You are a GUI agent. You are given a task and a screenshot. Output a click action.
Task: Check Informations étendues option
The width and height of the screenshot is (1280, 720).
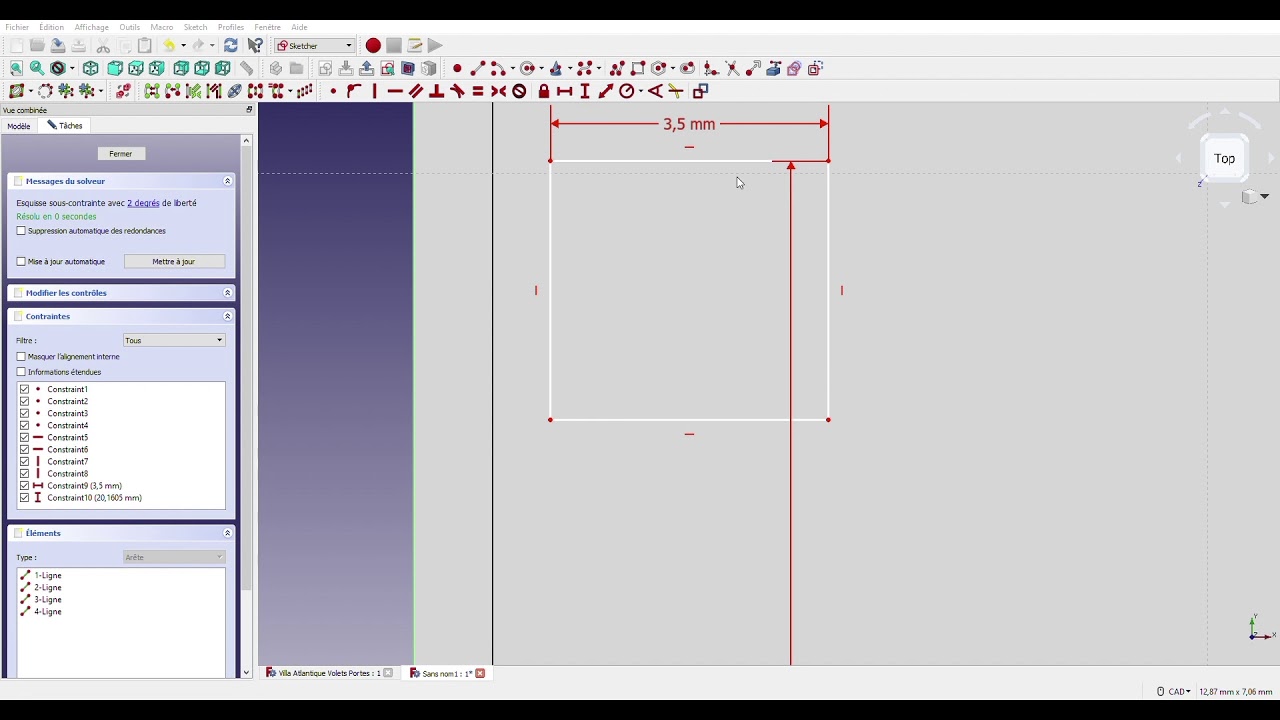(21, 372)
